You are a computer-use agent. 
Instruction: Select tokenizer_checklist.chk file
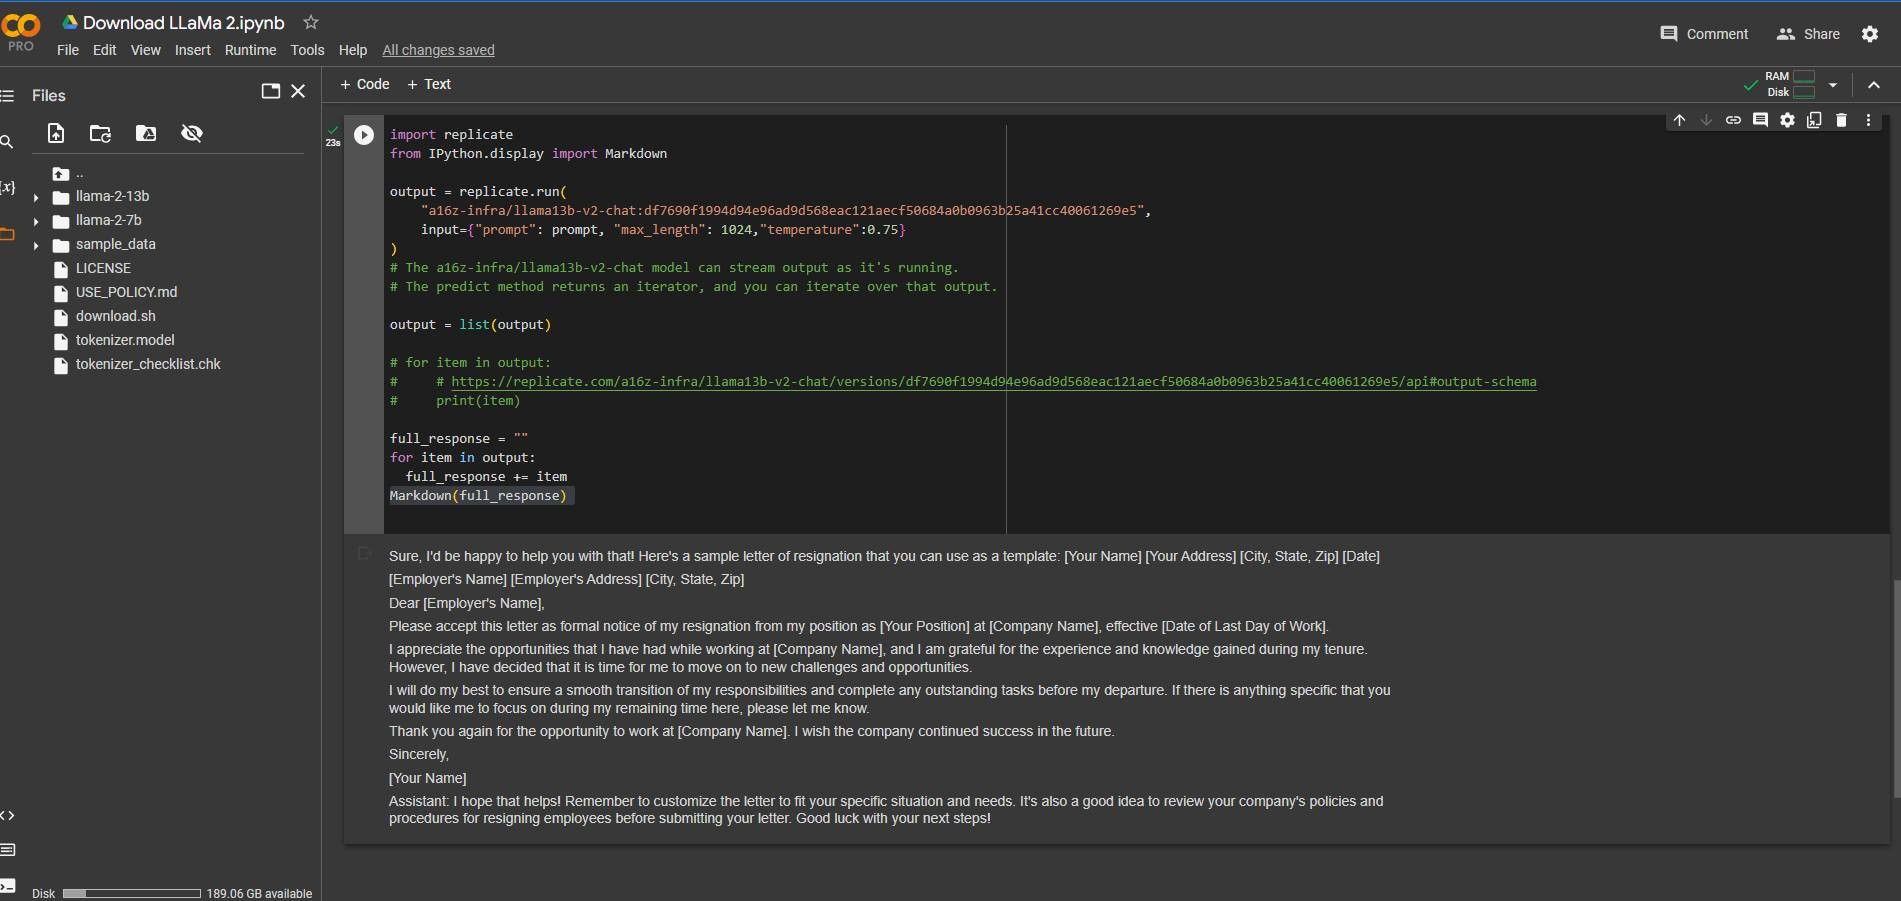[148, 364]
